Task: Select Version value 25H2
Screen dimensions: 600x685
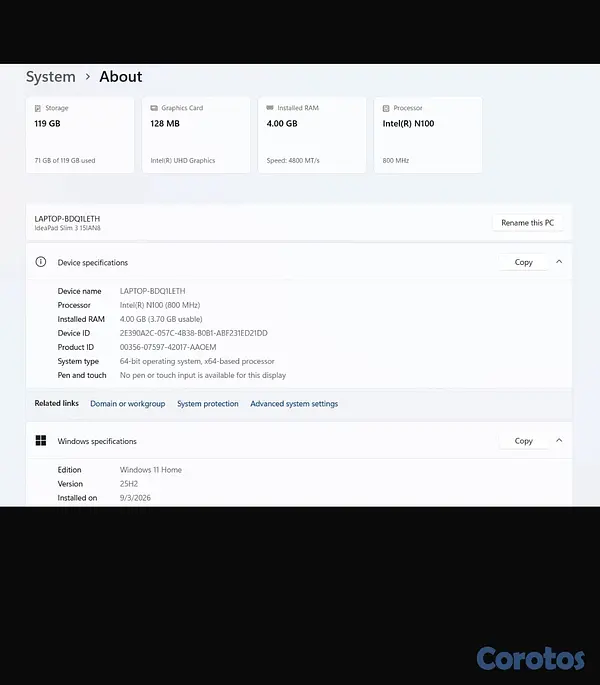Action: pos(129,484)
